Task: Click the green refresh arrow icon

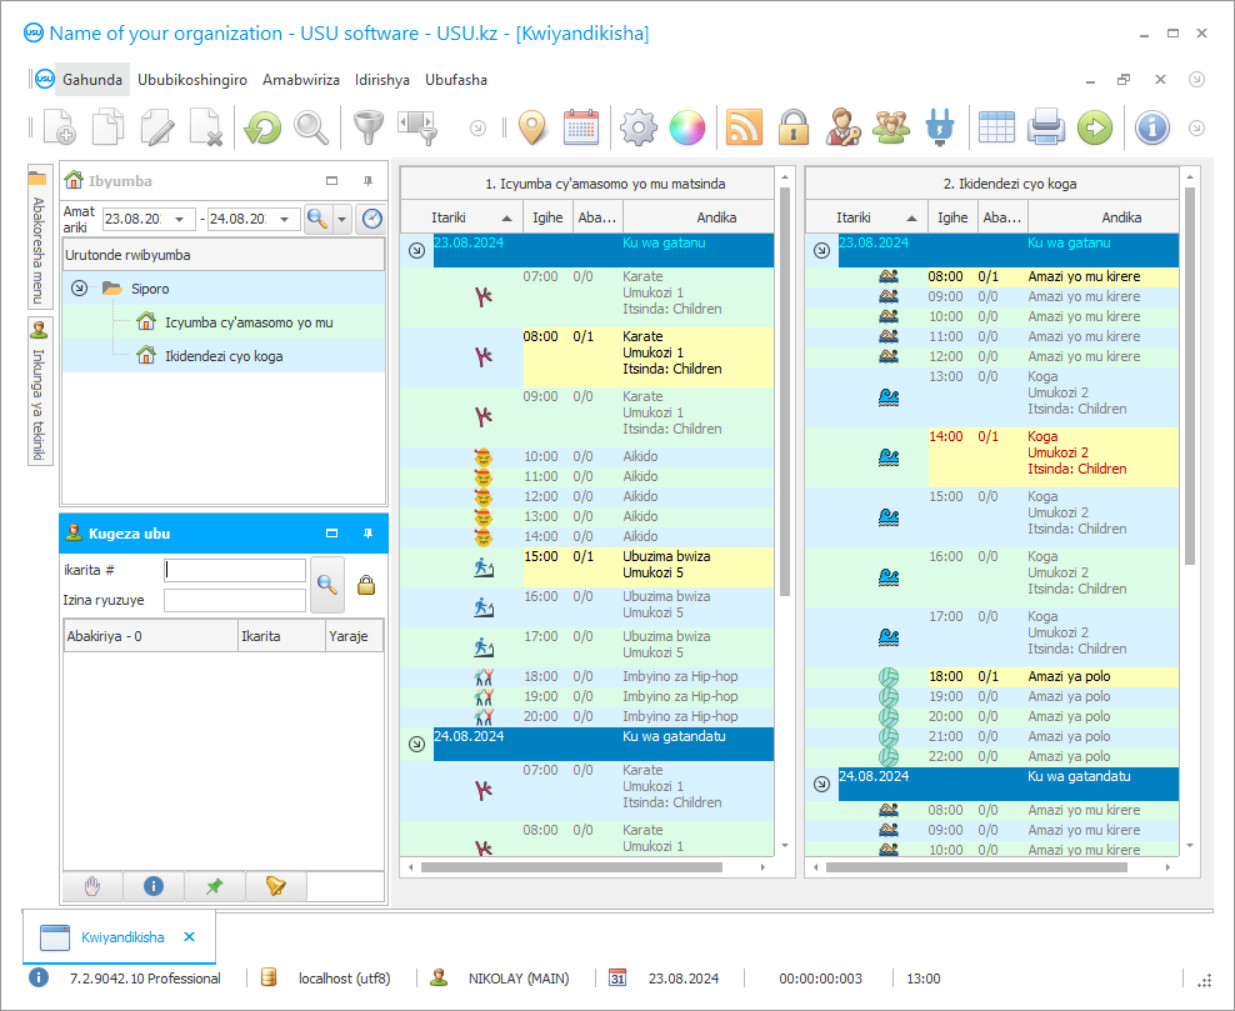Action: click(x=263, y=128)
